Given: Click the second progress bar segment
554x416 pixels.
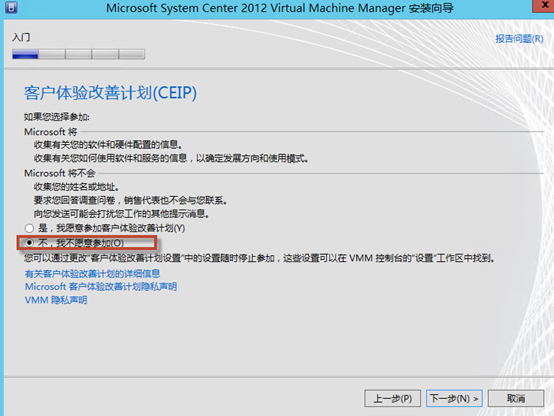Looking at the screenshot, I should 52,54.
